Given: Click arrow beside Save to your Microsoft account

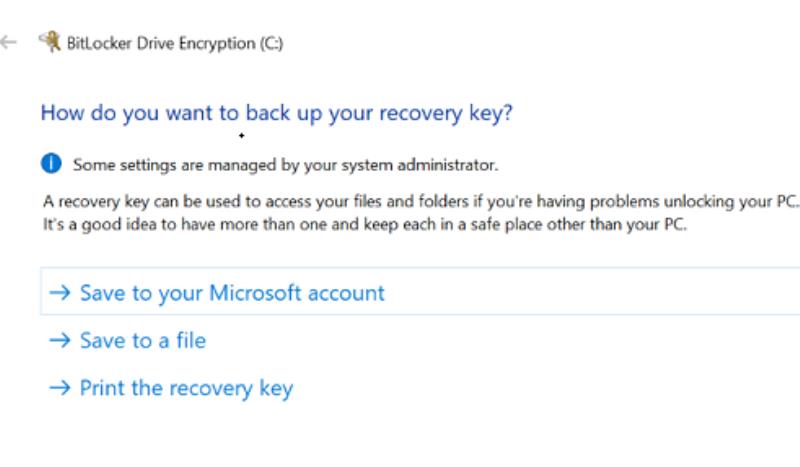Looking at the screenshot, I should 60,292.
